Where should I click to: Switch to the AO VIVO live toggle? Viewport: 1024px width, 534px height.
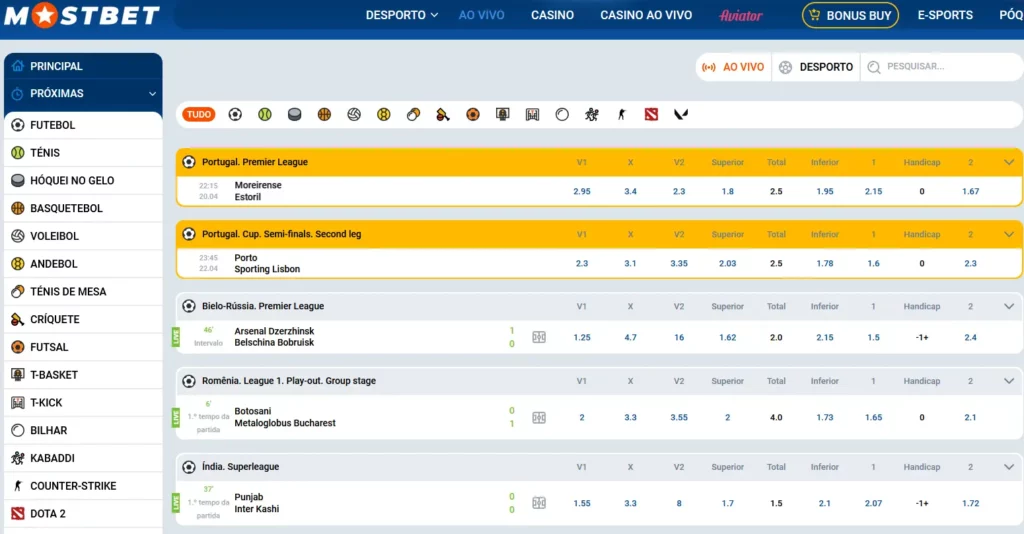[733, 67]
